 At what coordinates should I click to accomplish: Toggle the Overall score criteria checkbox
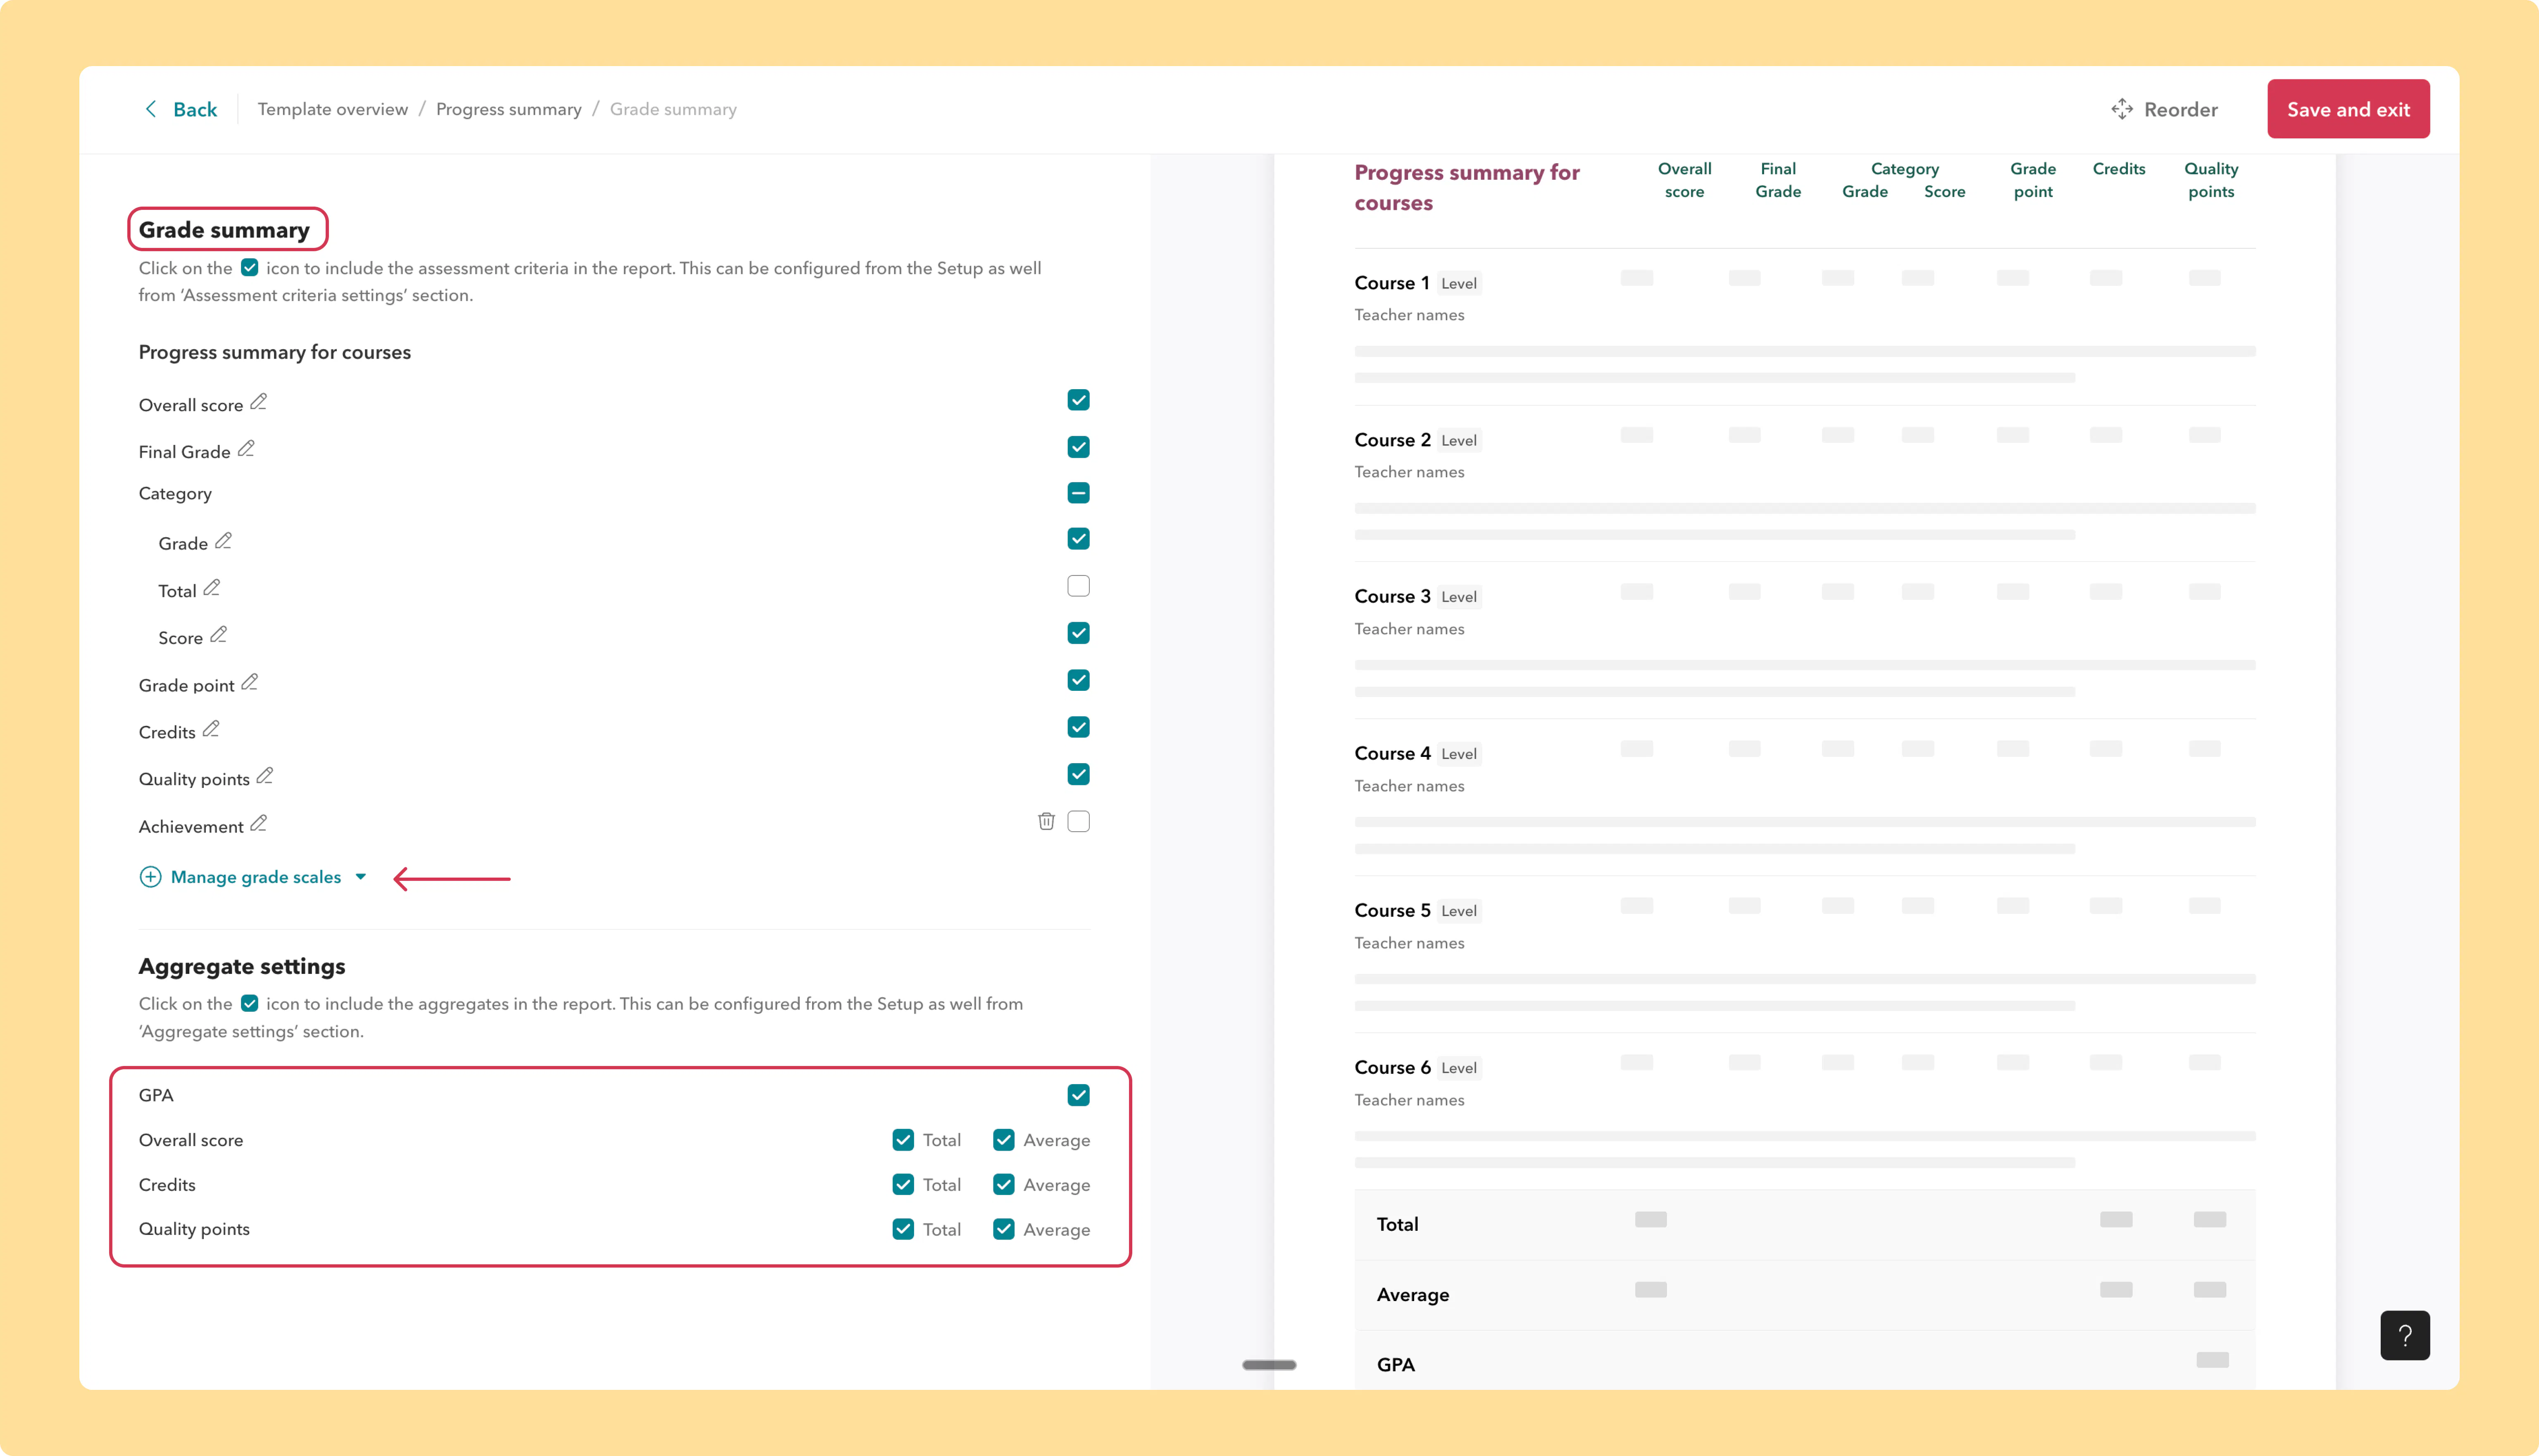coord(1078,400)
